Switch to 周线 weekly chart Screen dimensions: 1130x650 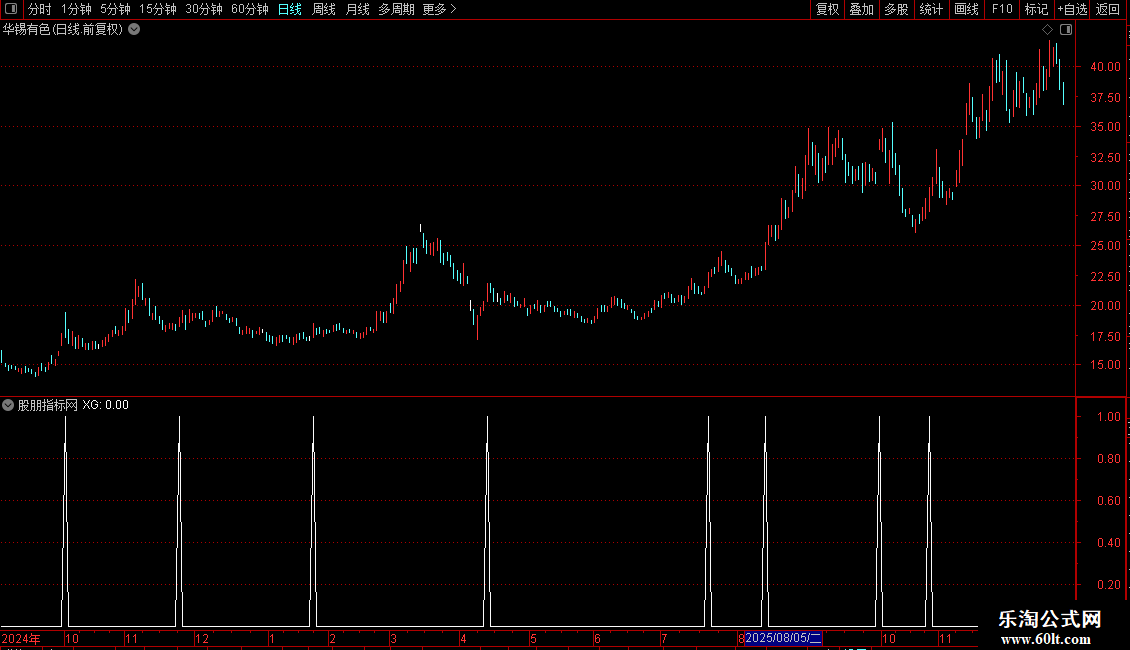(324, 9)
